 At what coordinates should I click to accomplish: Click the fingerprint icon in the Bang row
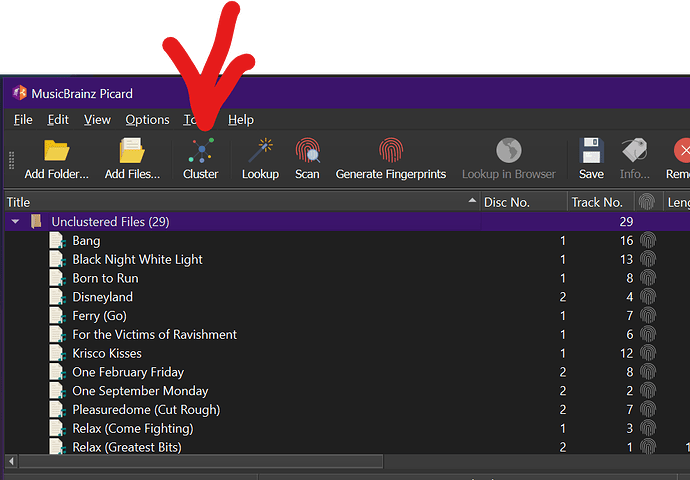(x=648, y=240)
